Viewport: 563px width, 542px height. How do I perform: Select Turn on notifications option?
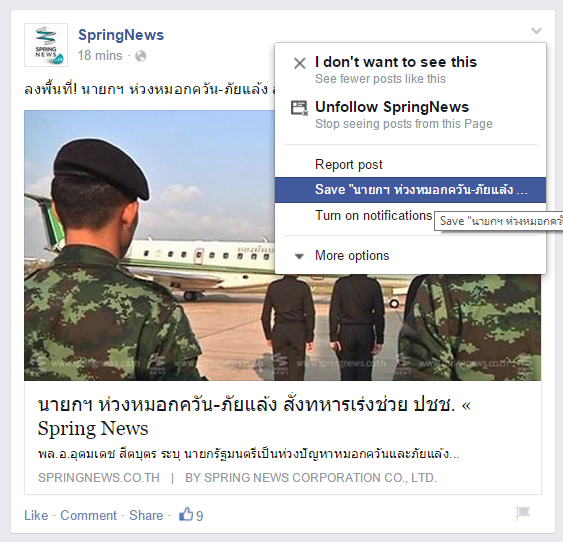pyautogui.click(x=373, y=216)
